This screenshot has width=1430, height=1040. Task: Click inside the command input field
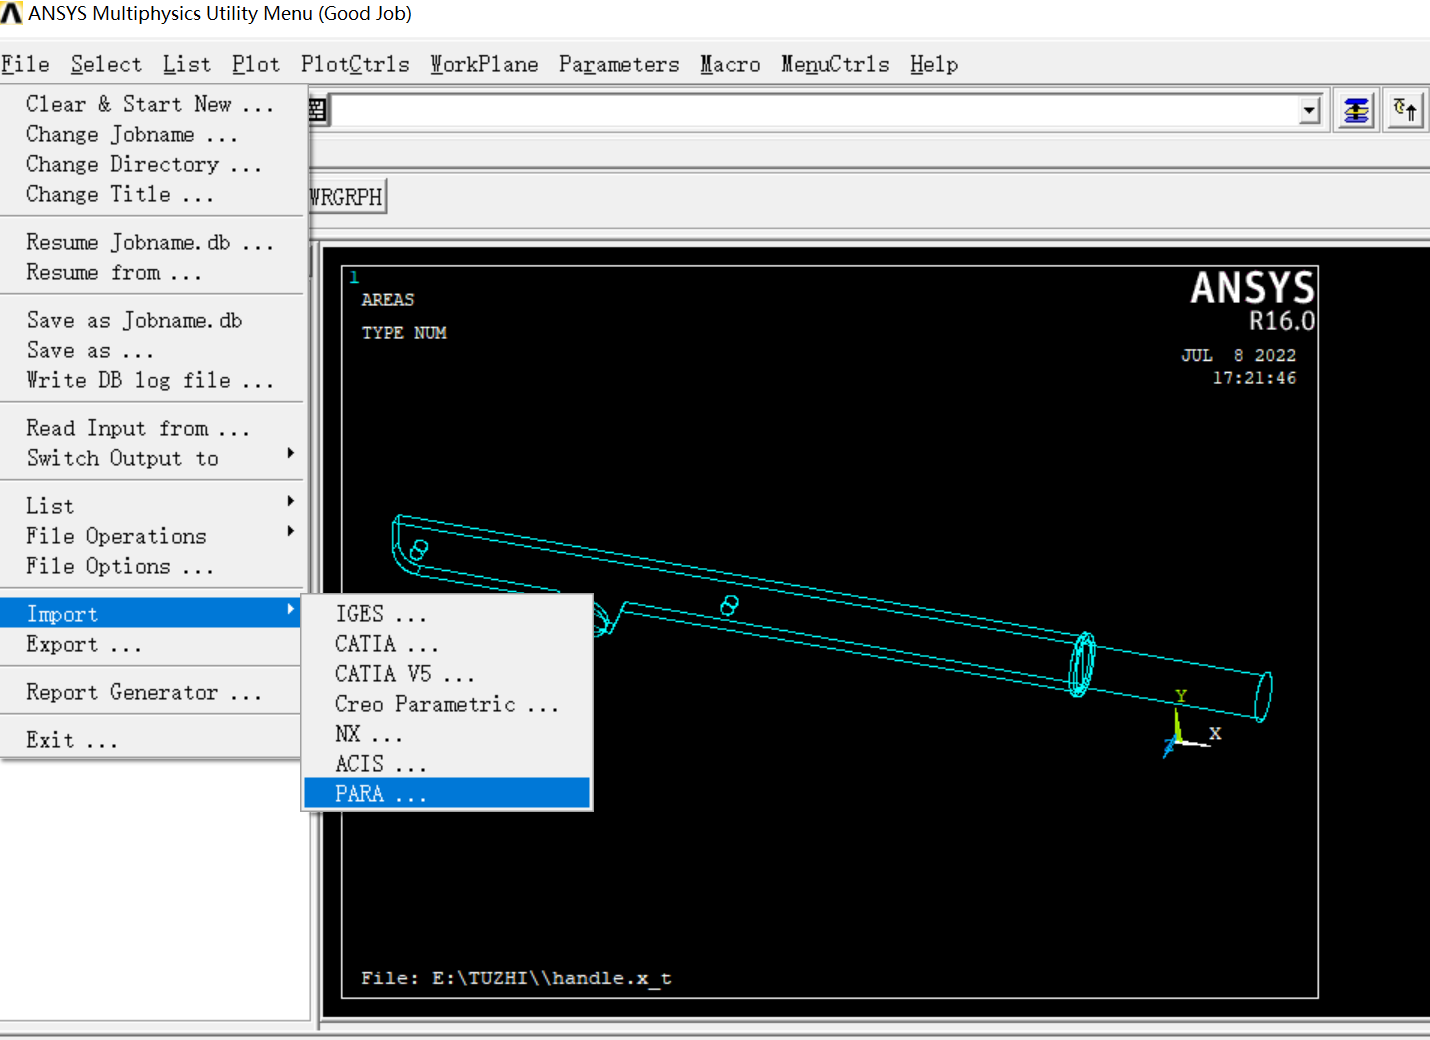point(800,110)
